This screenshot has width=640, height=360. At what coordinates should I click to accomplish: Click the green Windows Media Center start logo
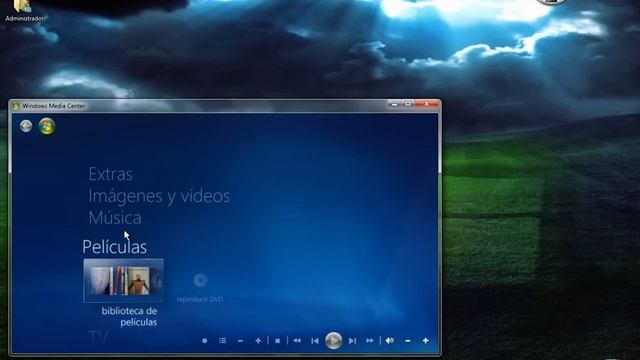(x=47, y=126)
